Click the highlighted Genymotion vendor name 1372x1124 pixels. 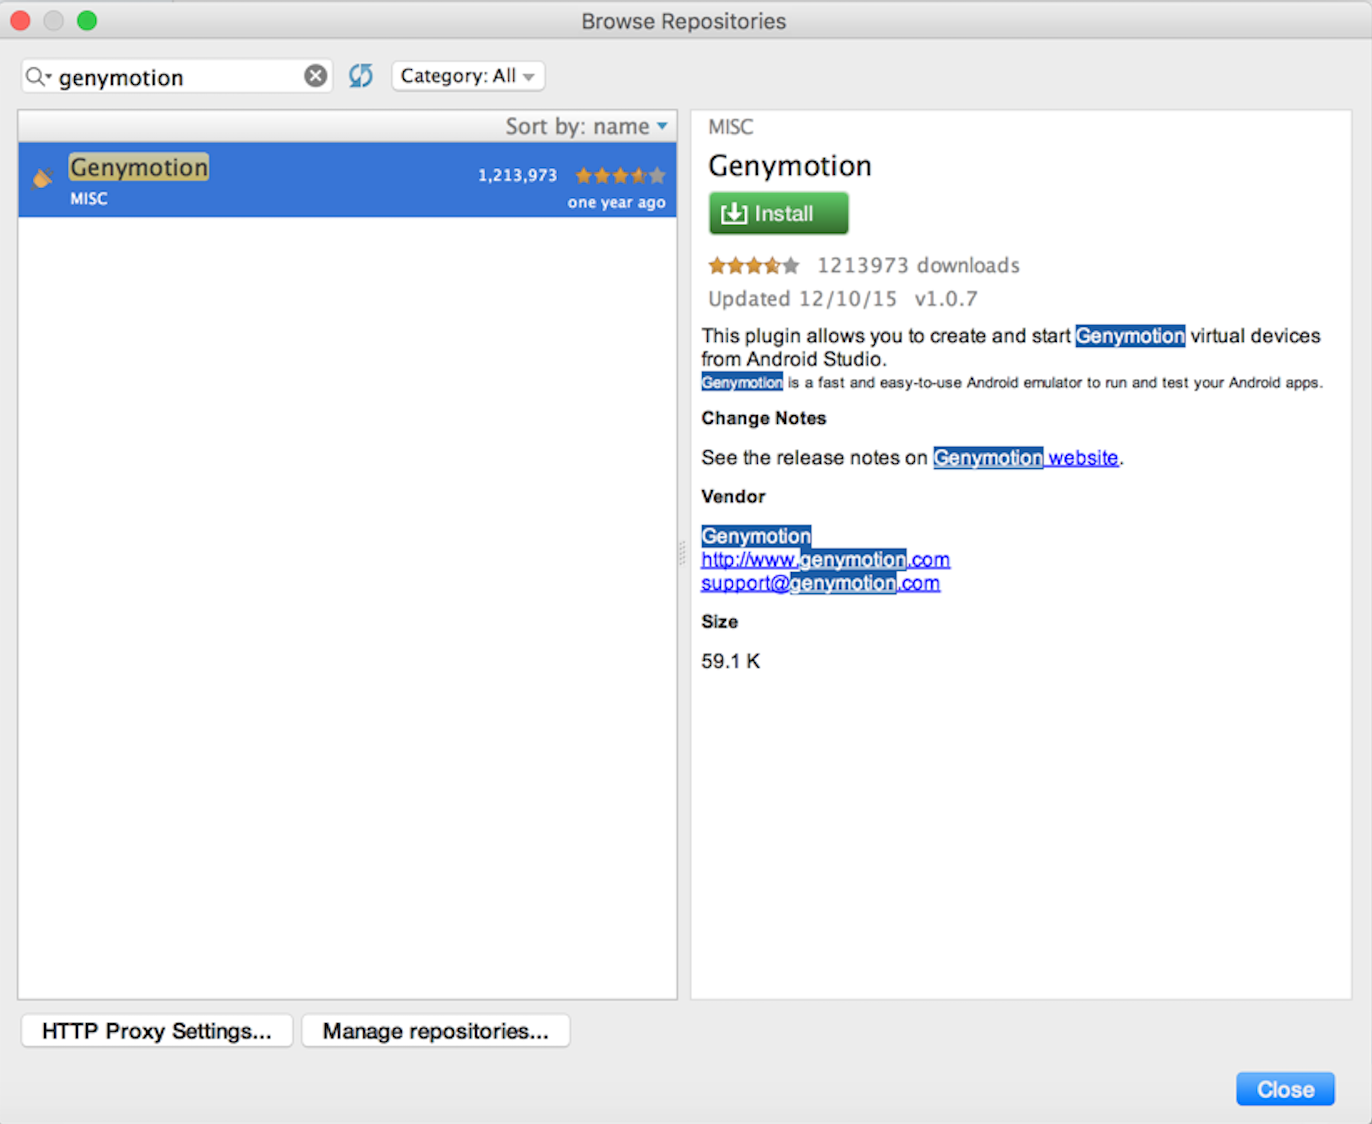pyautogui.click(x=756, y=536)
